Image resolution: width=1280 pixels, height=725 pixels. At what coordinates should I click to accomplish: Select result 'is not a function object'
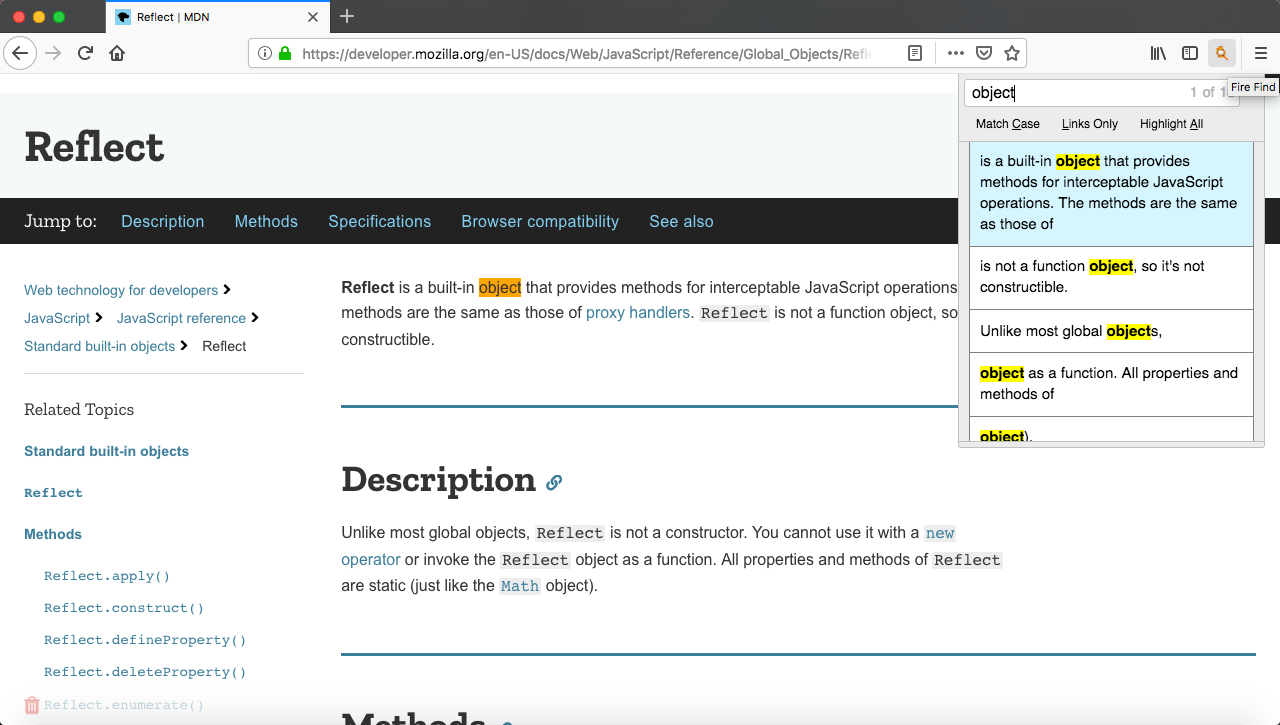(x=1111, y=277)
